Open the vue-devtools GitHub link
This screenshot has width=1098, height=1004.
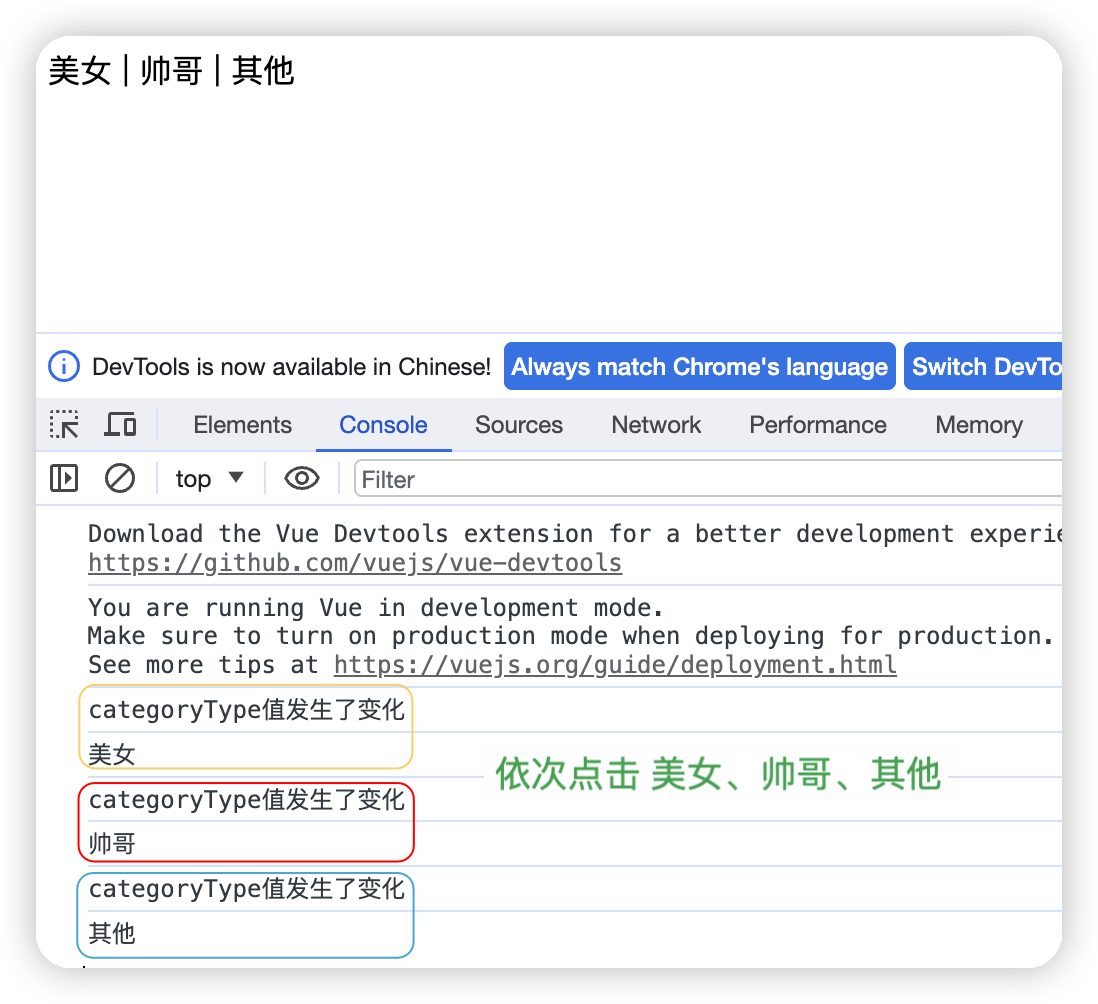pos(354,563)
